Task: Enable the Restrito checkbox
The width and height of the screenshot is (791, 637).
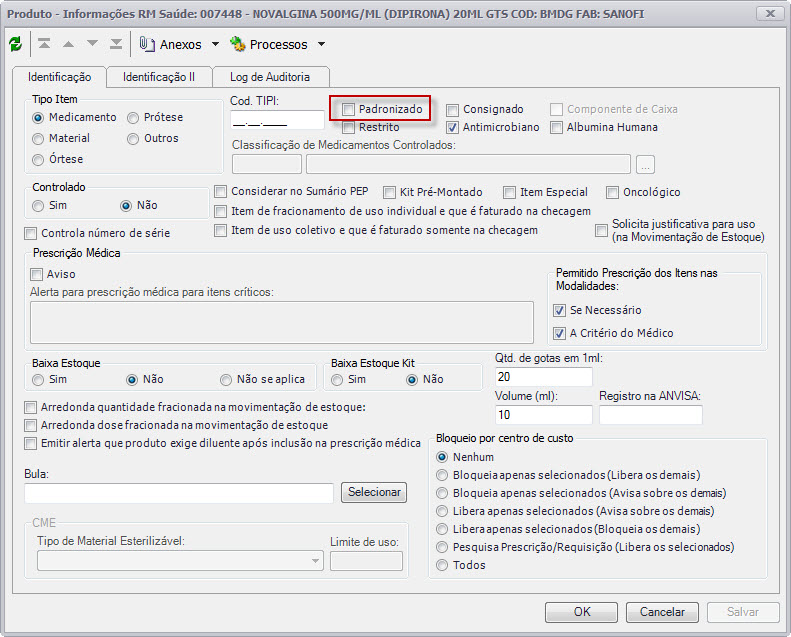Action: [x=348, y=127]
